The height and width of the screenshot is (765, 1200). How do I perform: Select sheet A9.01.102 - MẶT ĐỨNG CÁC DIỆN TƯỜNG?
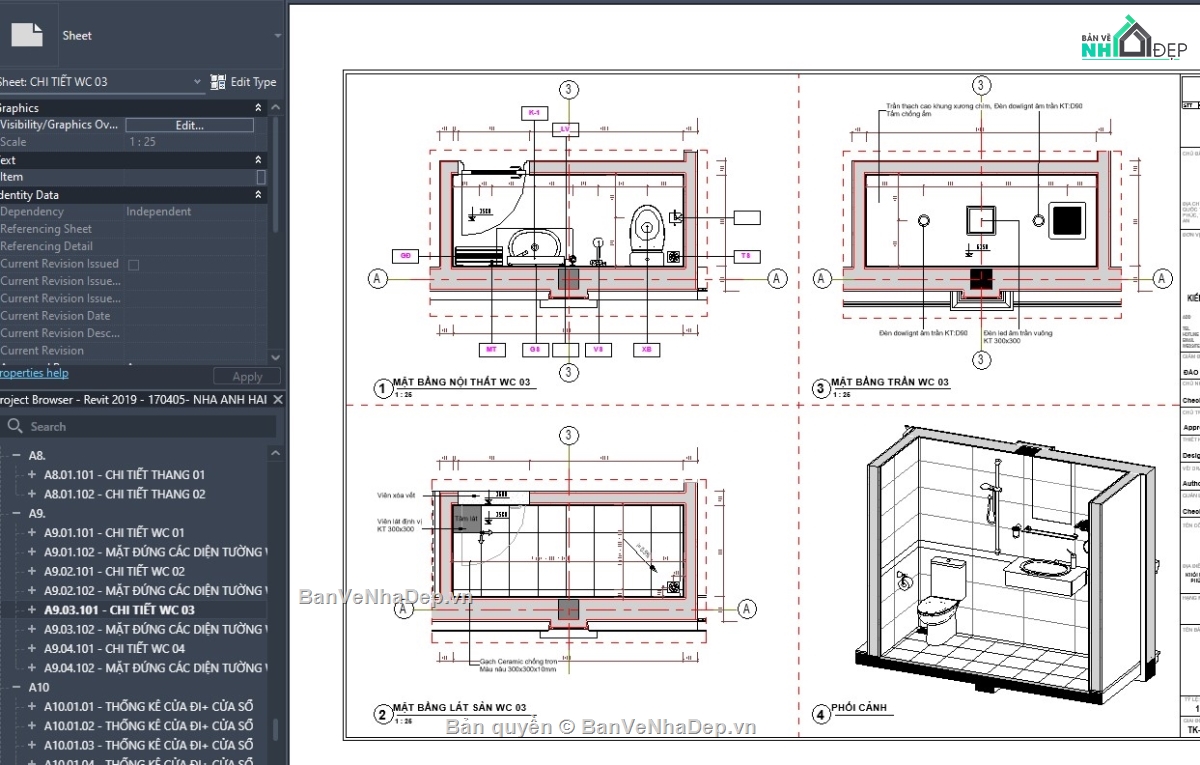click(156, 552)
